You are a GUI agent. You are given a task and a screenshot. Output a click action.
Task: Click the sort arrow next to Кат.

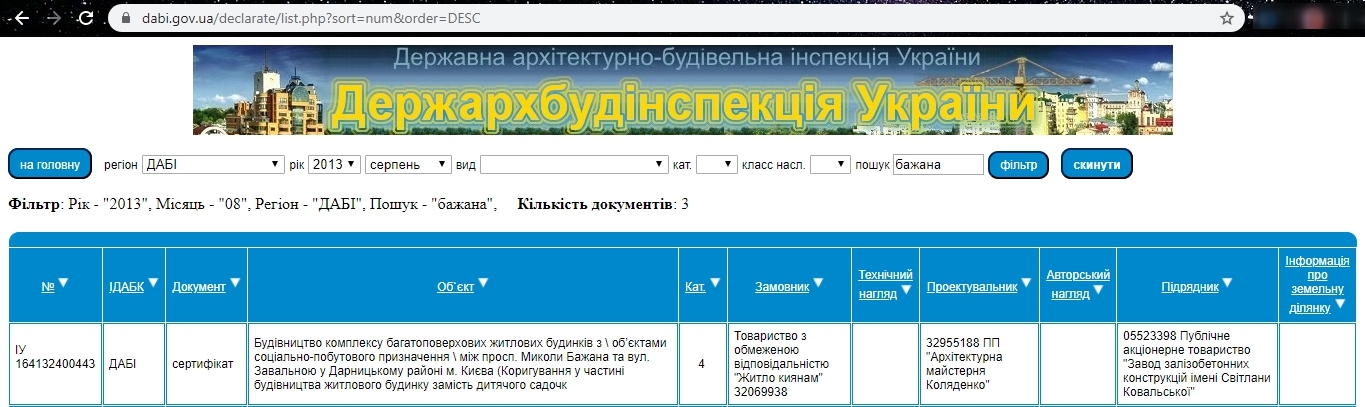[715, 284]
